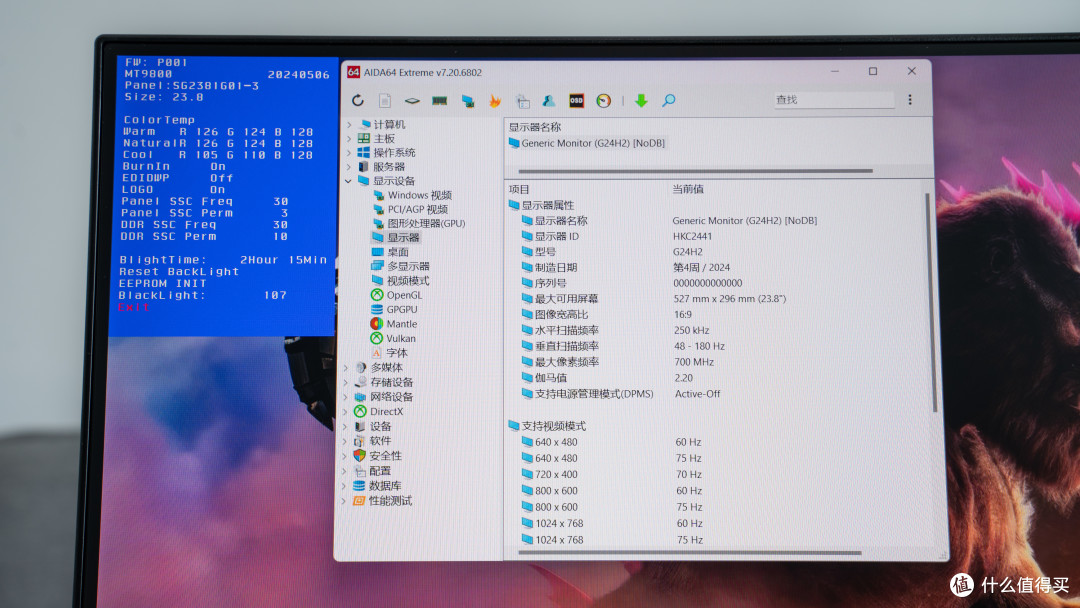The image size is (1080, 608).
Task: Refresh data with the circular arrow toolbar icon
Action: [357, 100]
